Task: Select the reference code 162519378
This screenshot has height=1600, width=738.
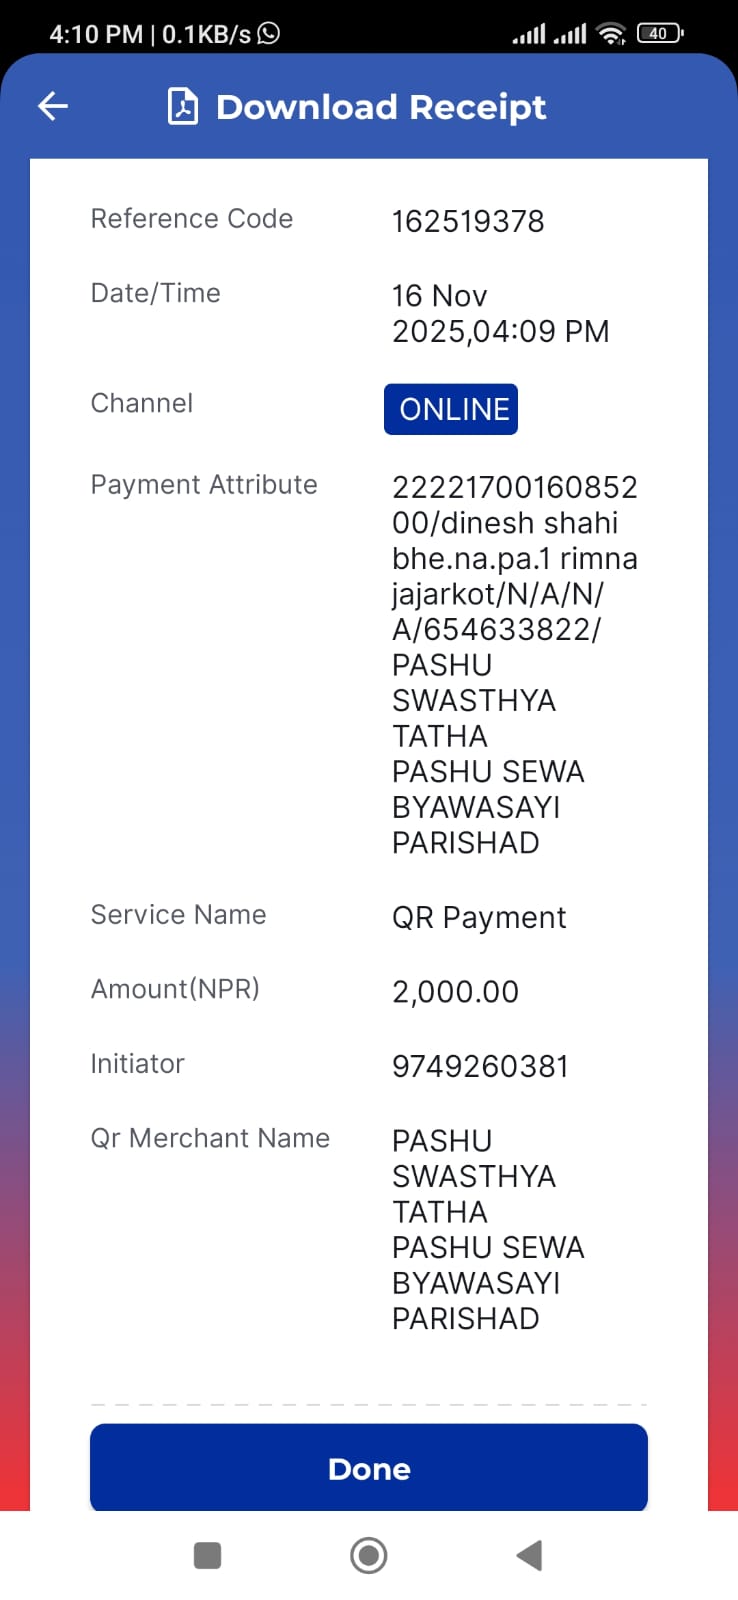Action: [x=468, y=221]
